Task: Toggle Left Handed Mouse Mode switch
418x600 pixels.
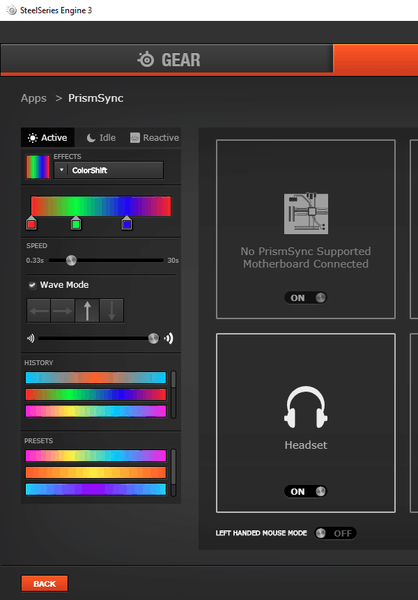Action: tap(335, 533)
